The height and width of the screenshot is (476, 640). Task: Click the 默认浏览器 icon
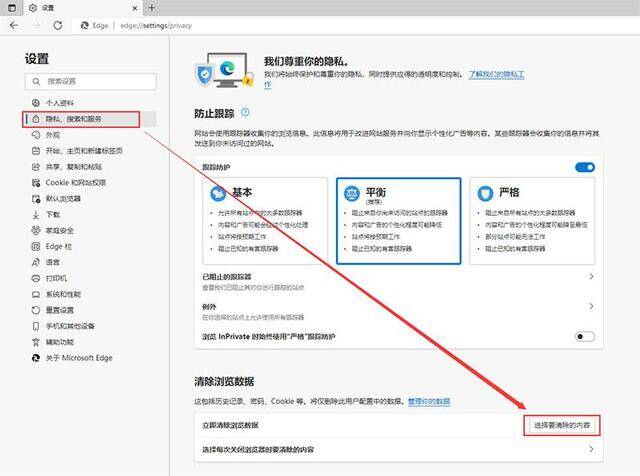pos(36,198)
